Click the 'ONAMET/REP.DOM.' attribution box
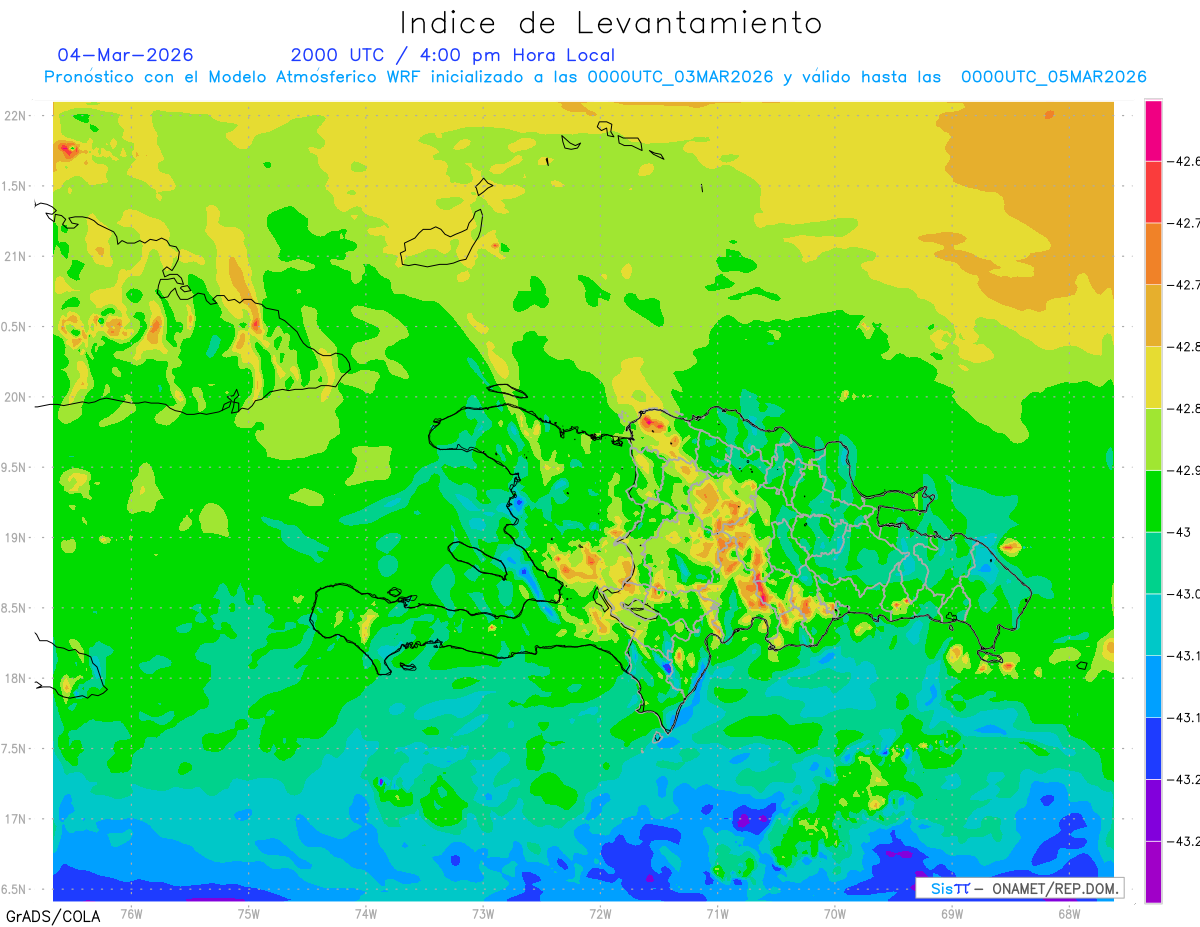1200x927 pixels. (x=1019, y=888)
